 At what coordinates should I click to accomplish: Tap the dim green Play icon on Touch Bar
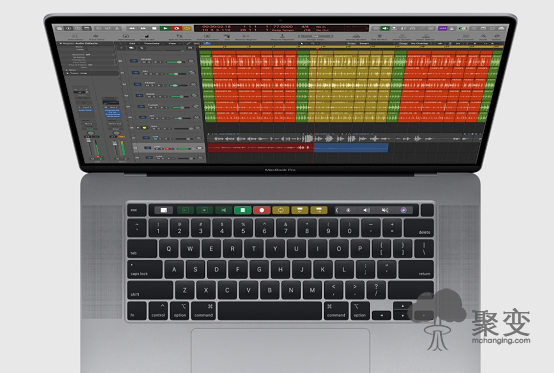(x=204, y=210)
